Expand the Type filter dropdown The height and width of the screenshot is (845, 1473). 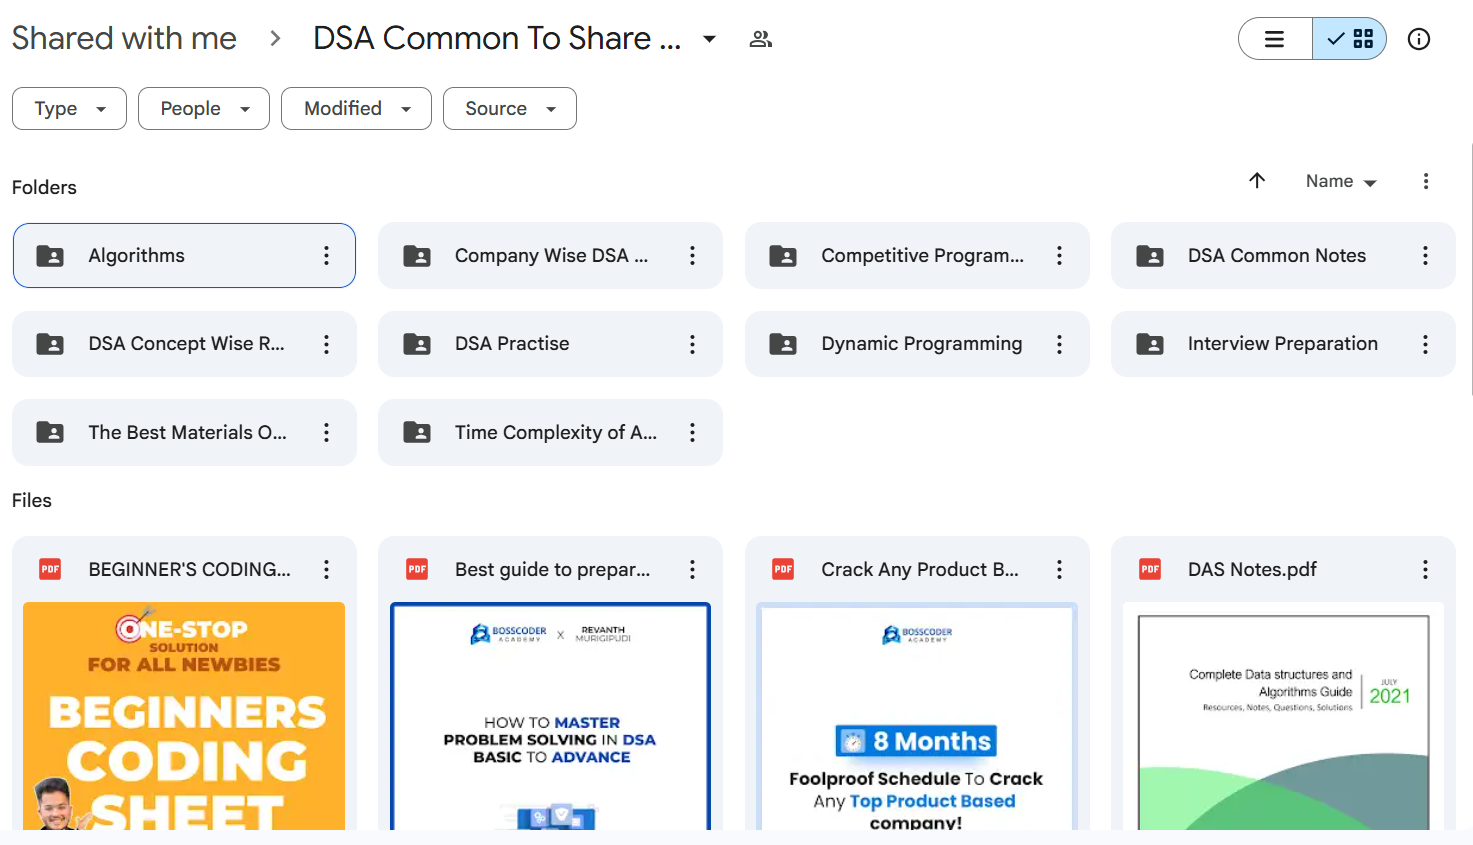tap(69, 109)
